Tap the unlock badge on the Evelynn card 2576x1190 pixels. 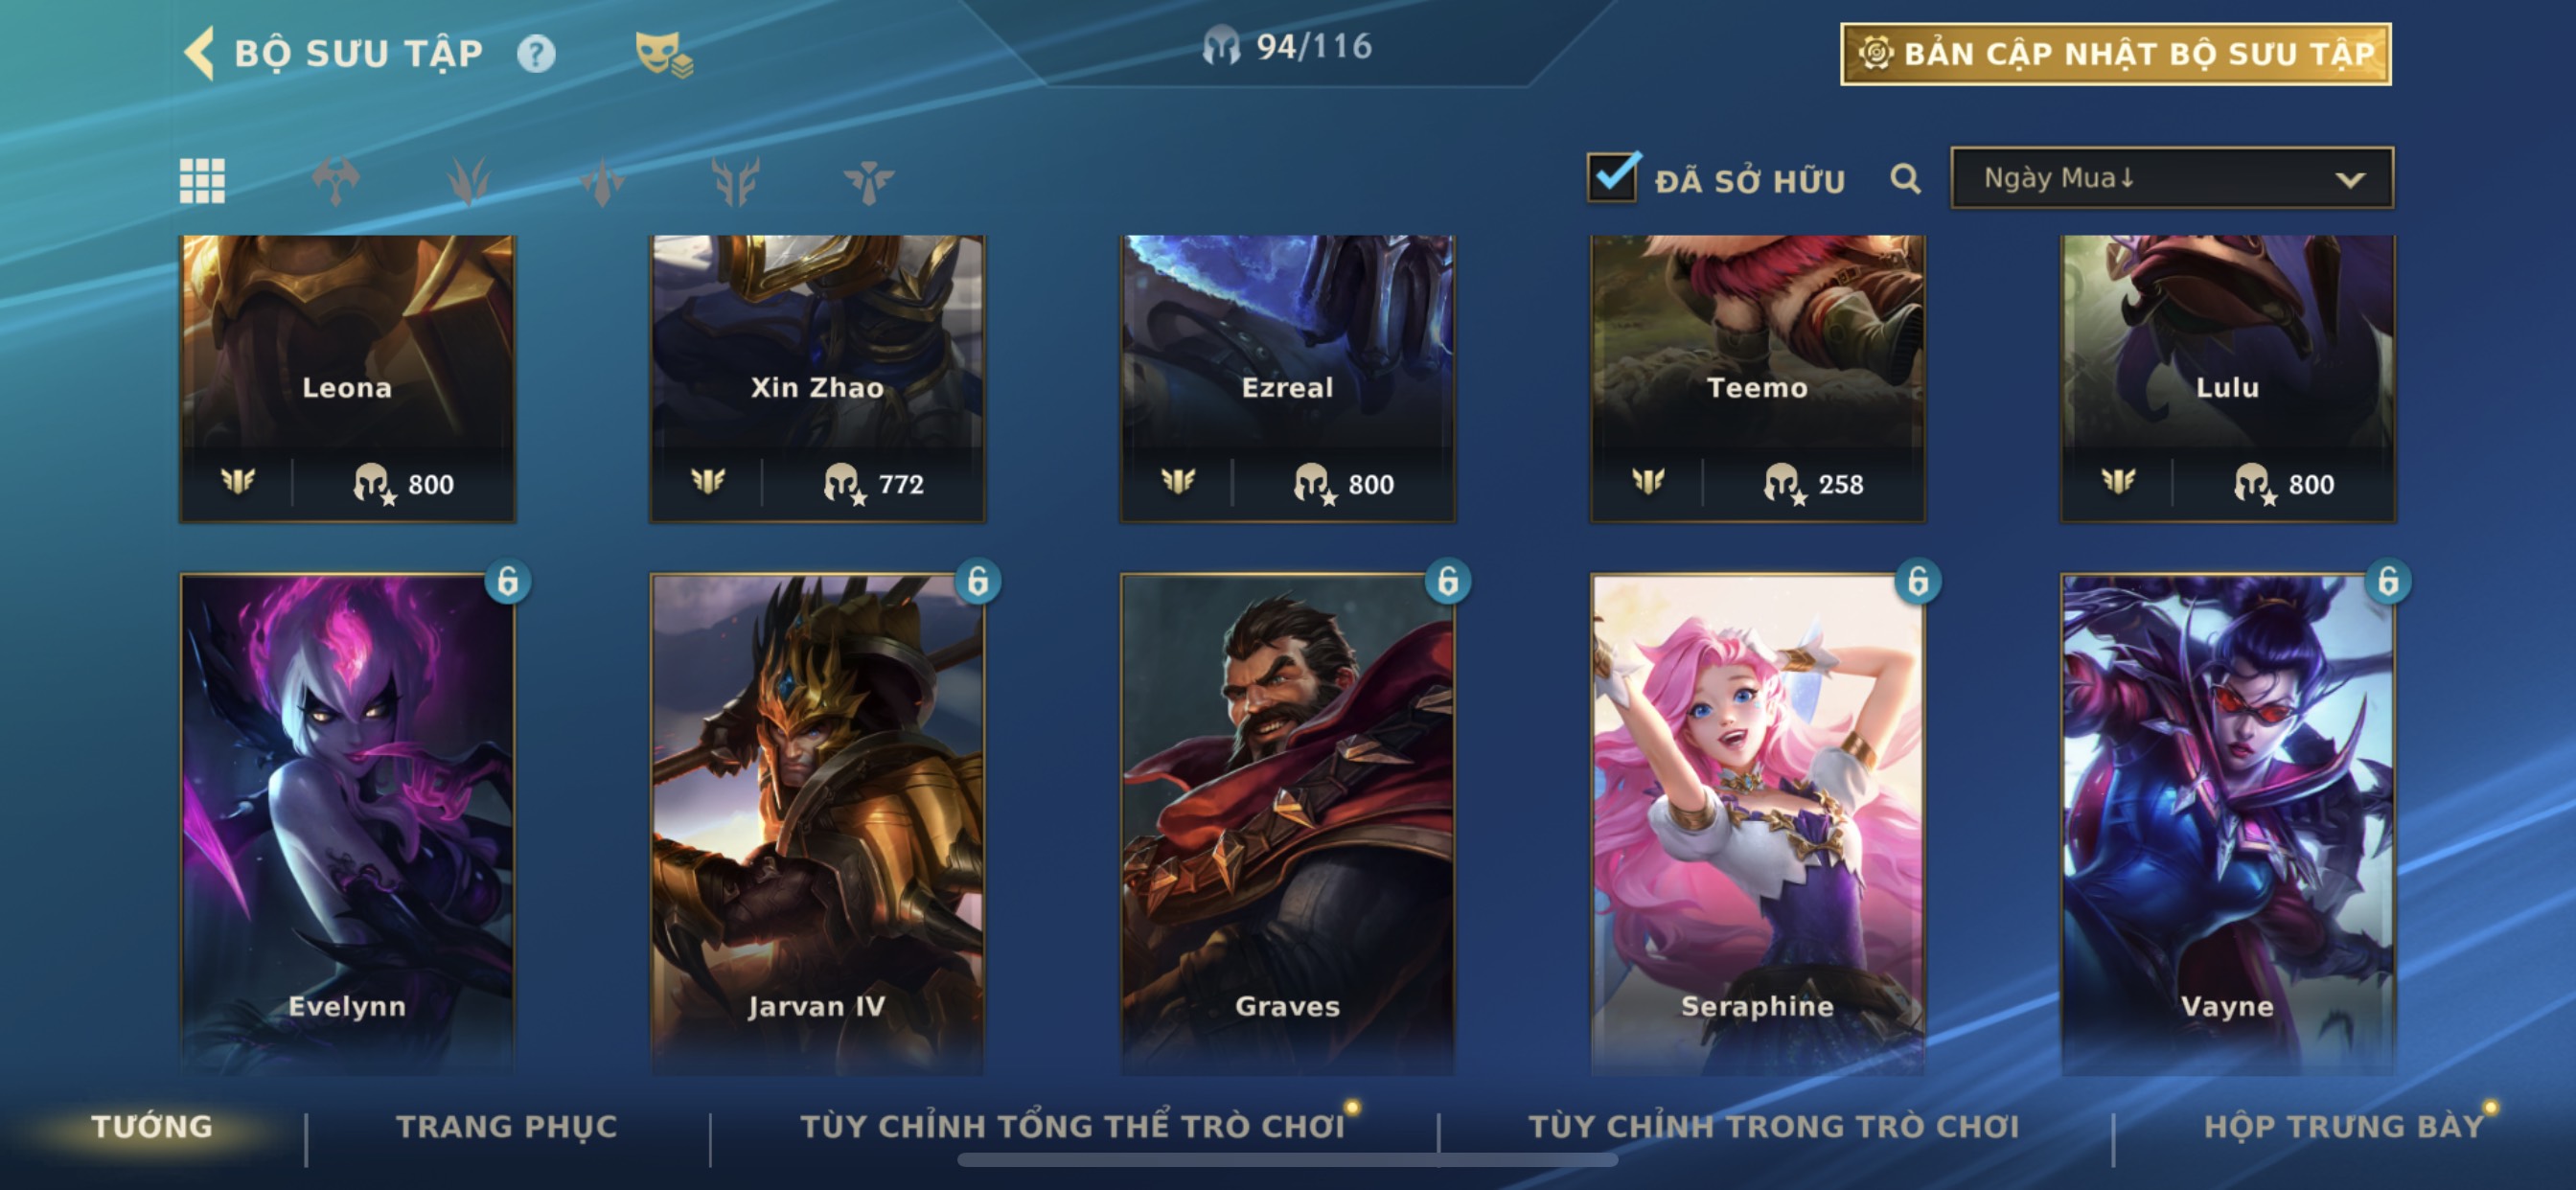pyautogui.click(x=508, y=581)
